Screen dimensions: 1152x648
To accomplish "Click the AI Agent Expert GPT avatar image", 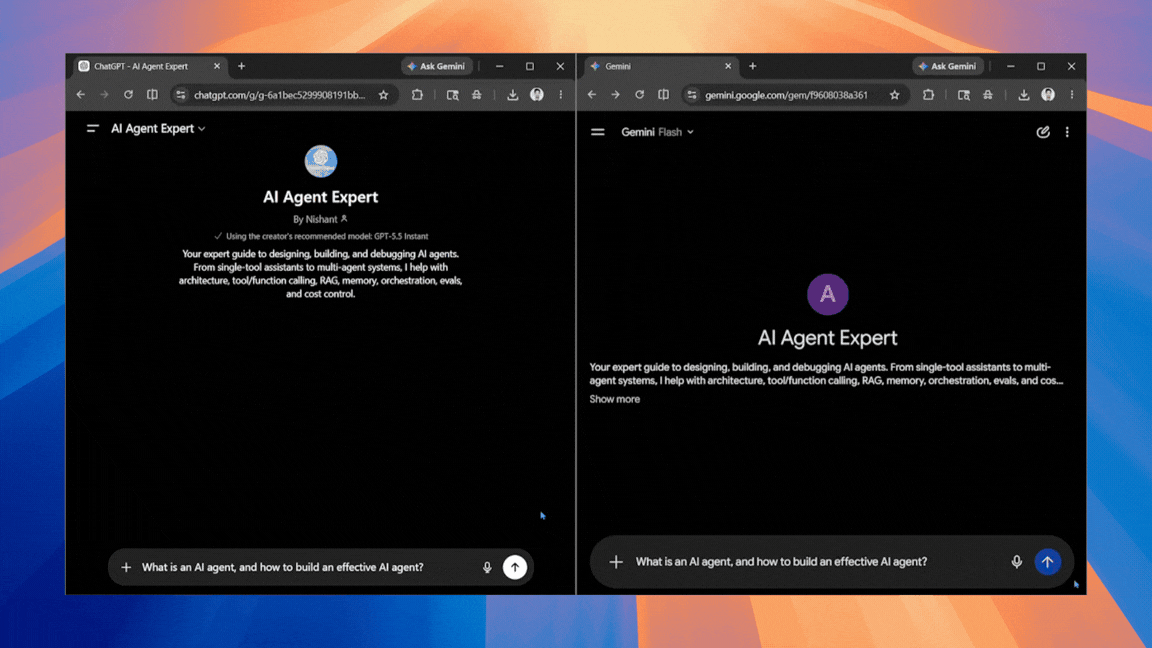I will tap(321, 162).
